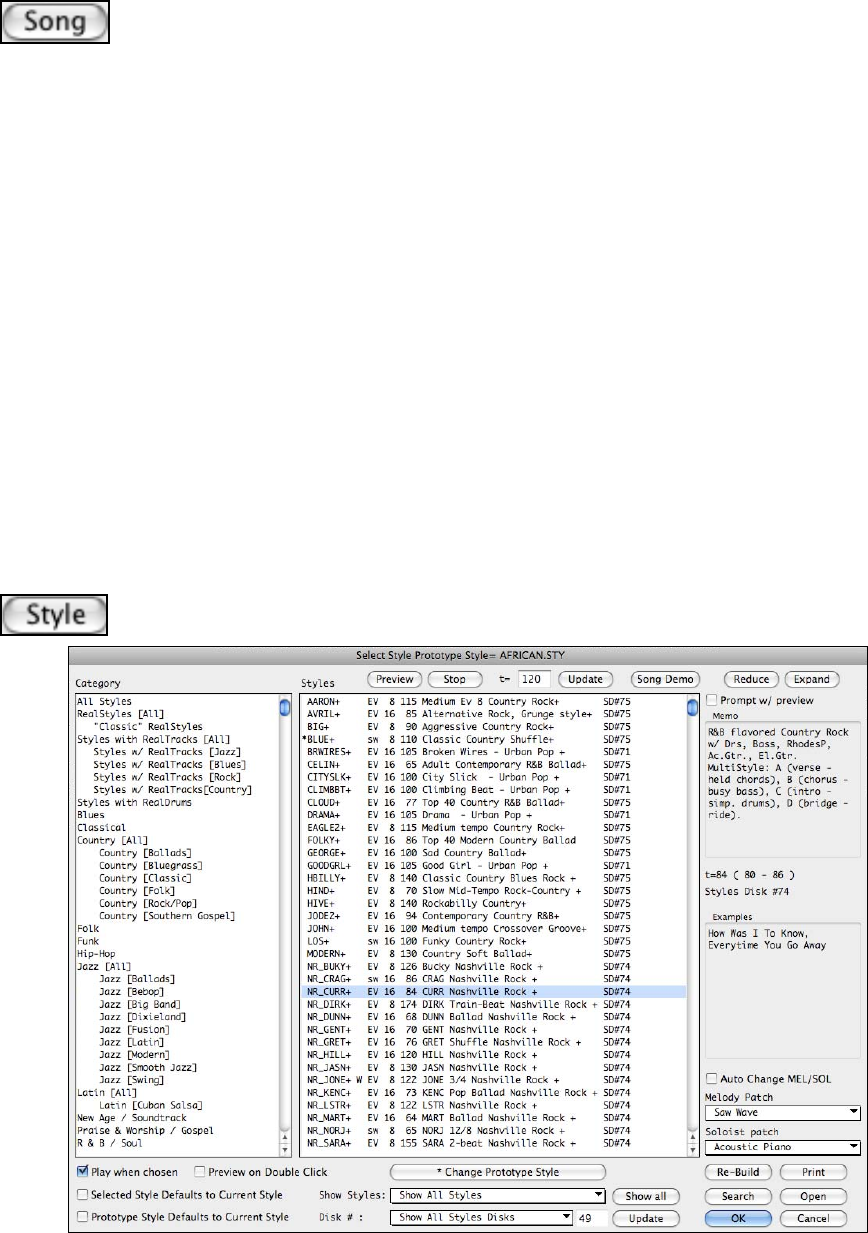Click the Expand button
Screen dimensions: 868x1233
click(x=812, y=679)
